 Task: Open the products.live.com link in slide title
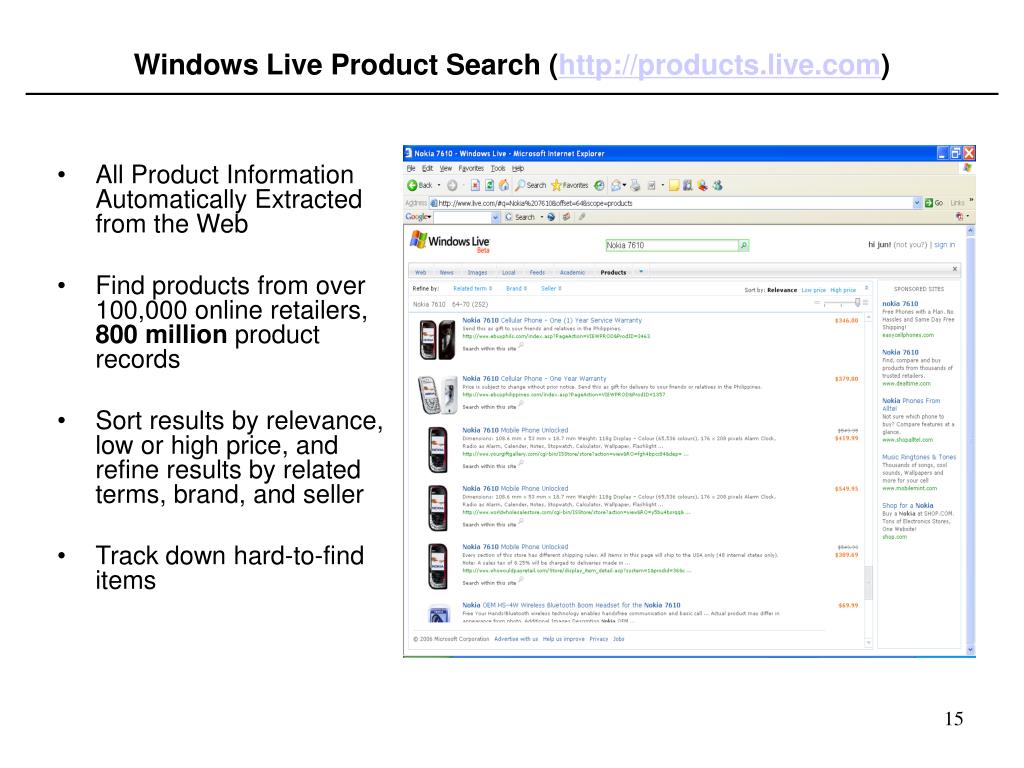pyautogui.click(x=719, y=65)
